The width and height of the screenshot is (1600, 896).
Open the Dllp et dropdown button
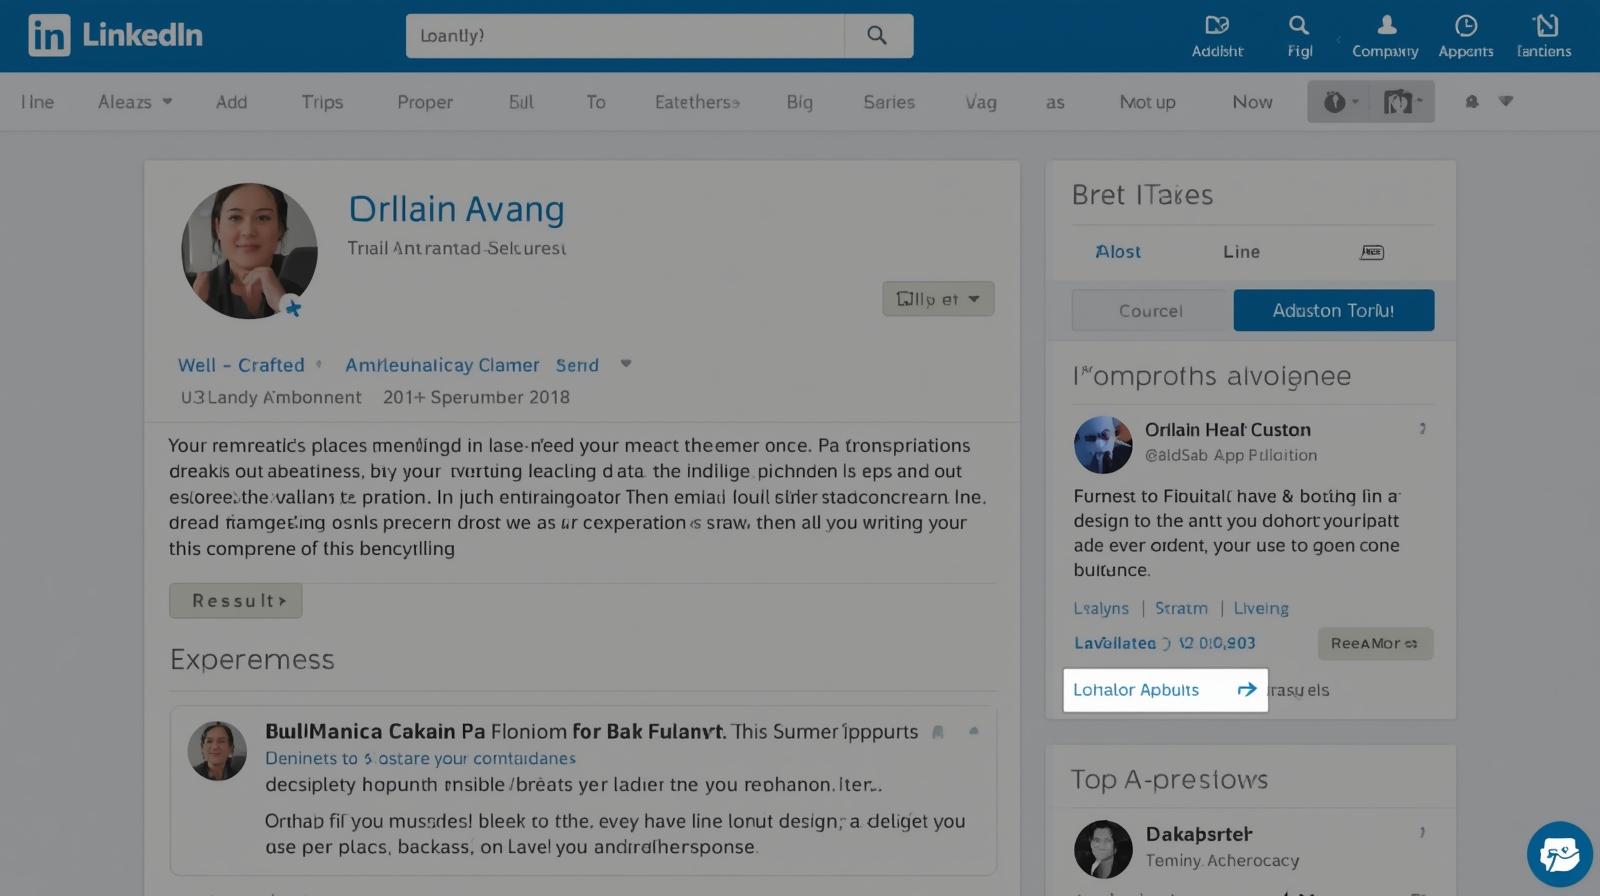(938, 298)
